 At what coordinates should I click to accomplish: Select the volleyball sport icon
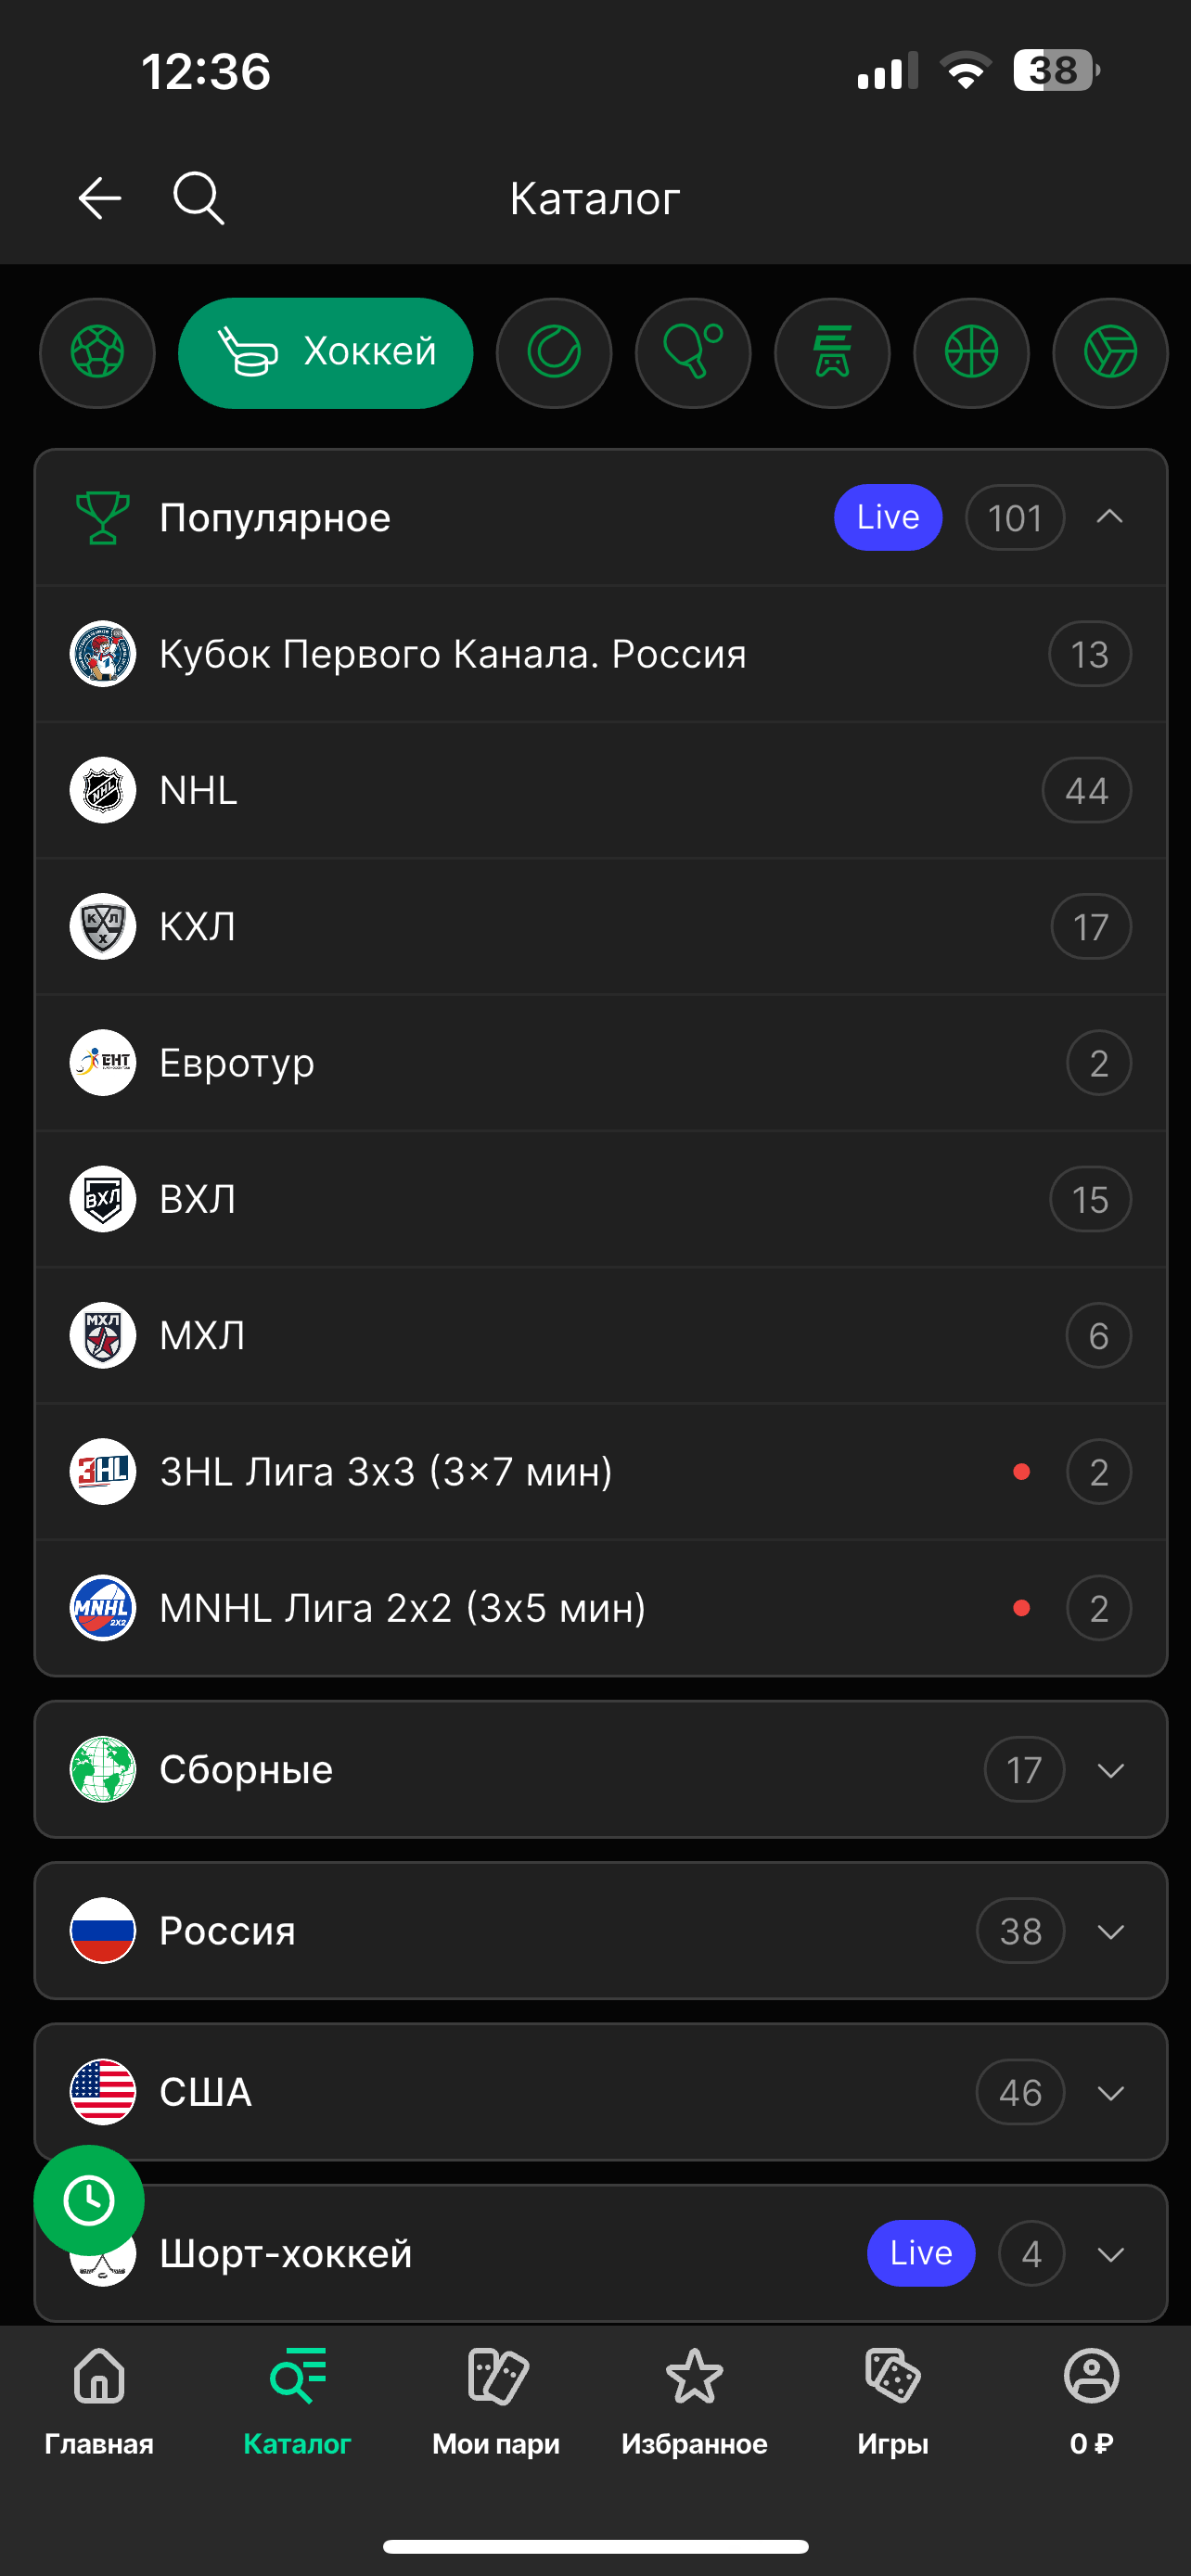pos(1110,353)
